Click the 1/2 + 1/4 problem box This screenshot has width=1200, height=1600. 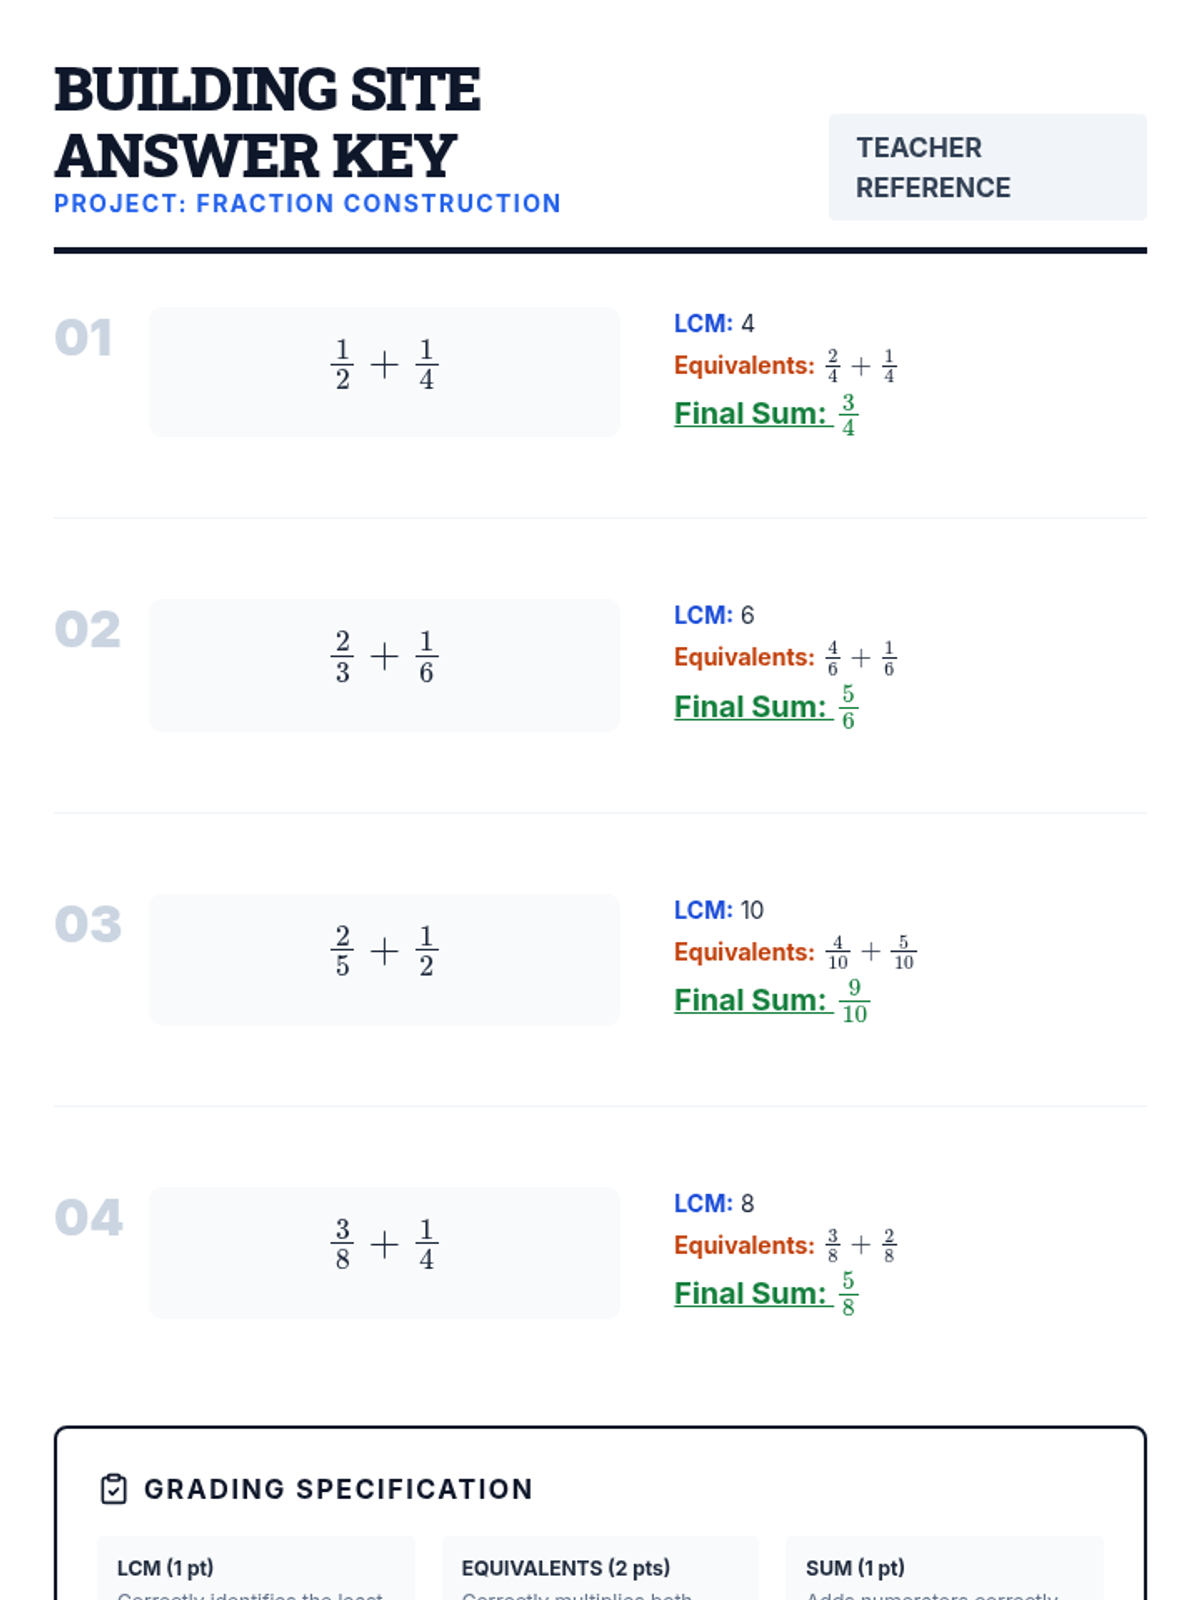click(x=384, y=372)
